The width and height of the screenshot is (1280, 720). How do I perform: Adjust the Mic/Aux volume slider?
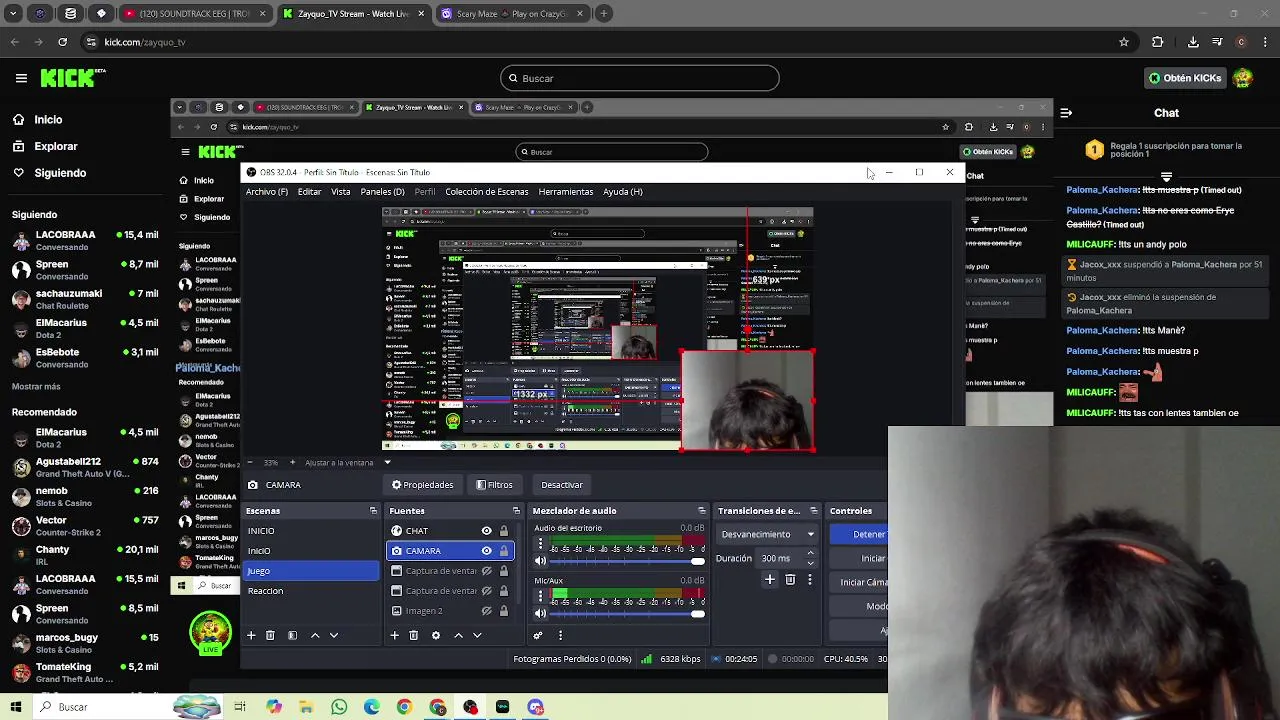click(x=627, y=613)
